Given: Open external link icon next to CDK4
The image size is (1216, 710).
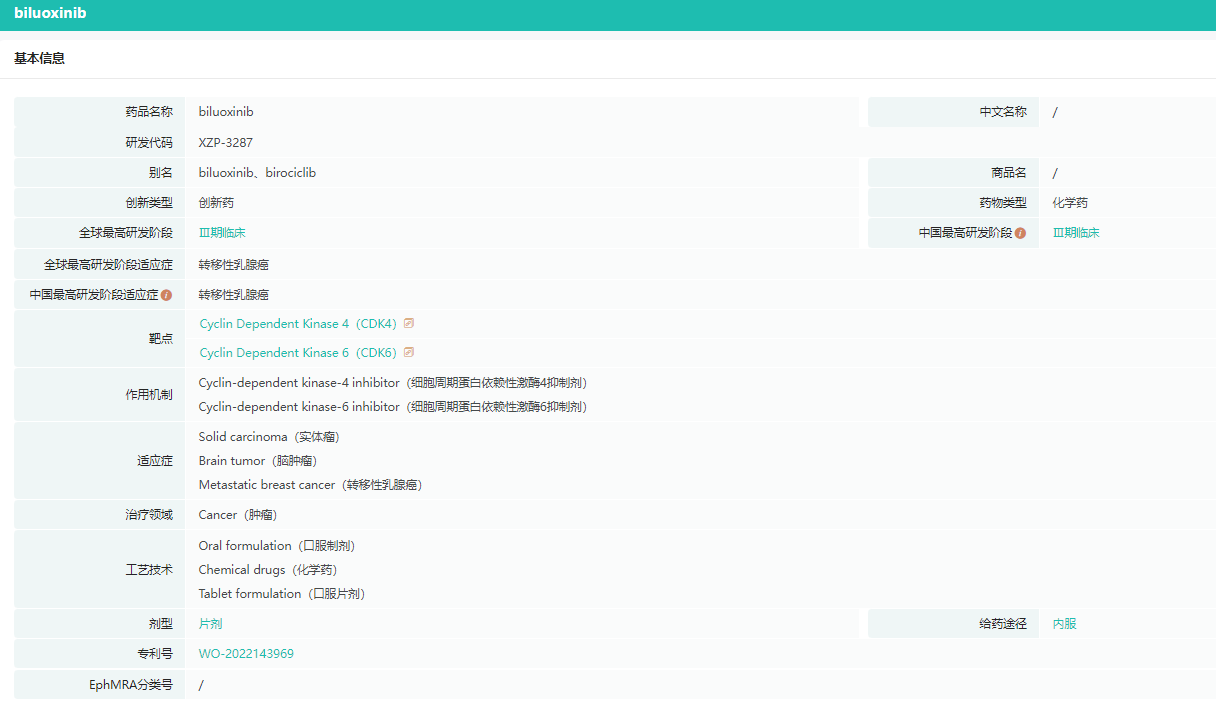Looking at the screenshot, I should (x=409, y=323).
